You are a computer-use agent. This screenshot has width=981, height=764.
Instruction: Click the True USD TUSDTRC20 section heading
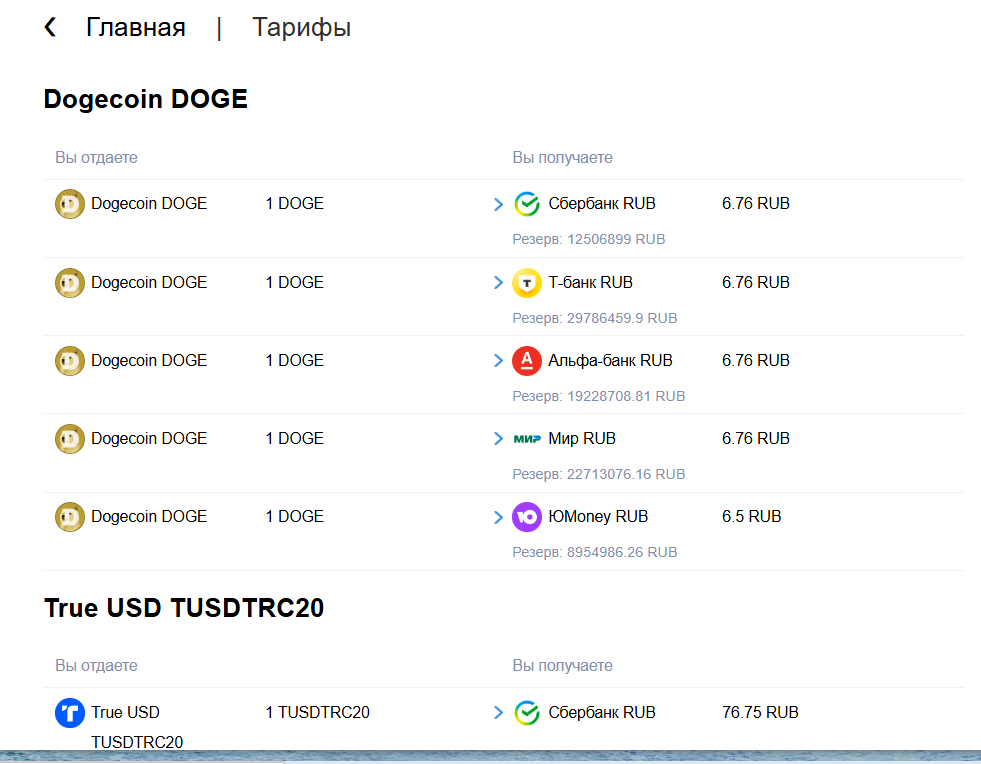coord(184,608)
